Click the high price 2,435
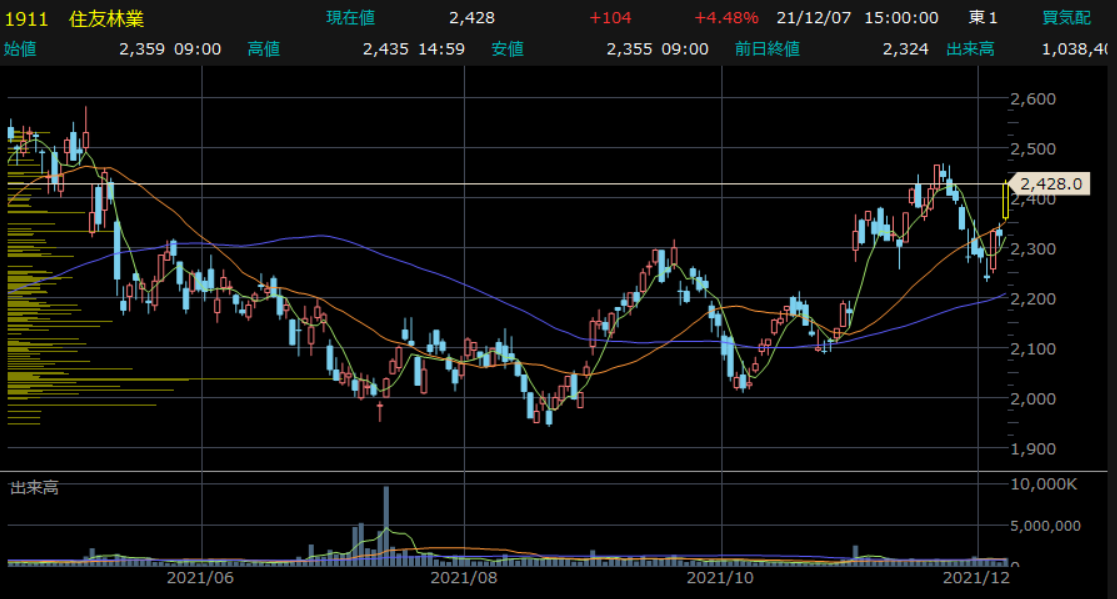 point(385,49)
